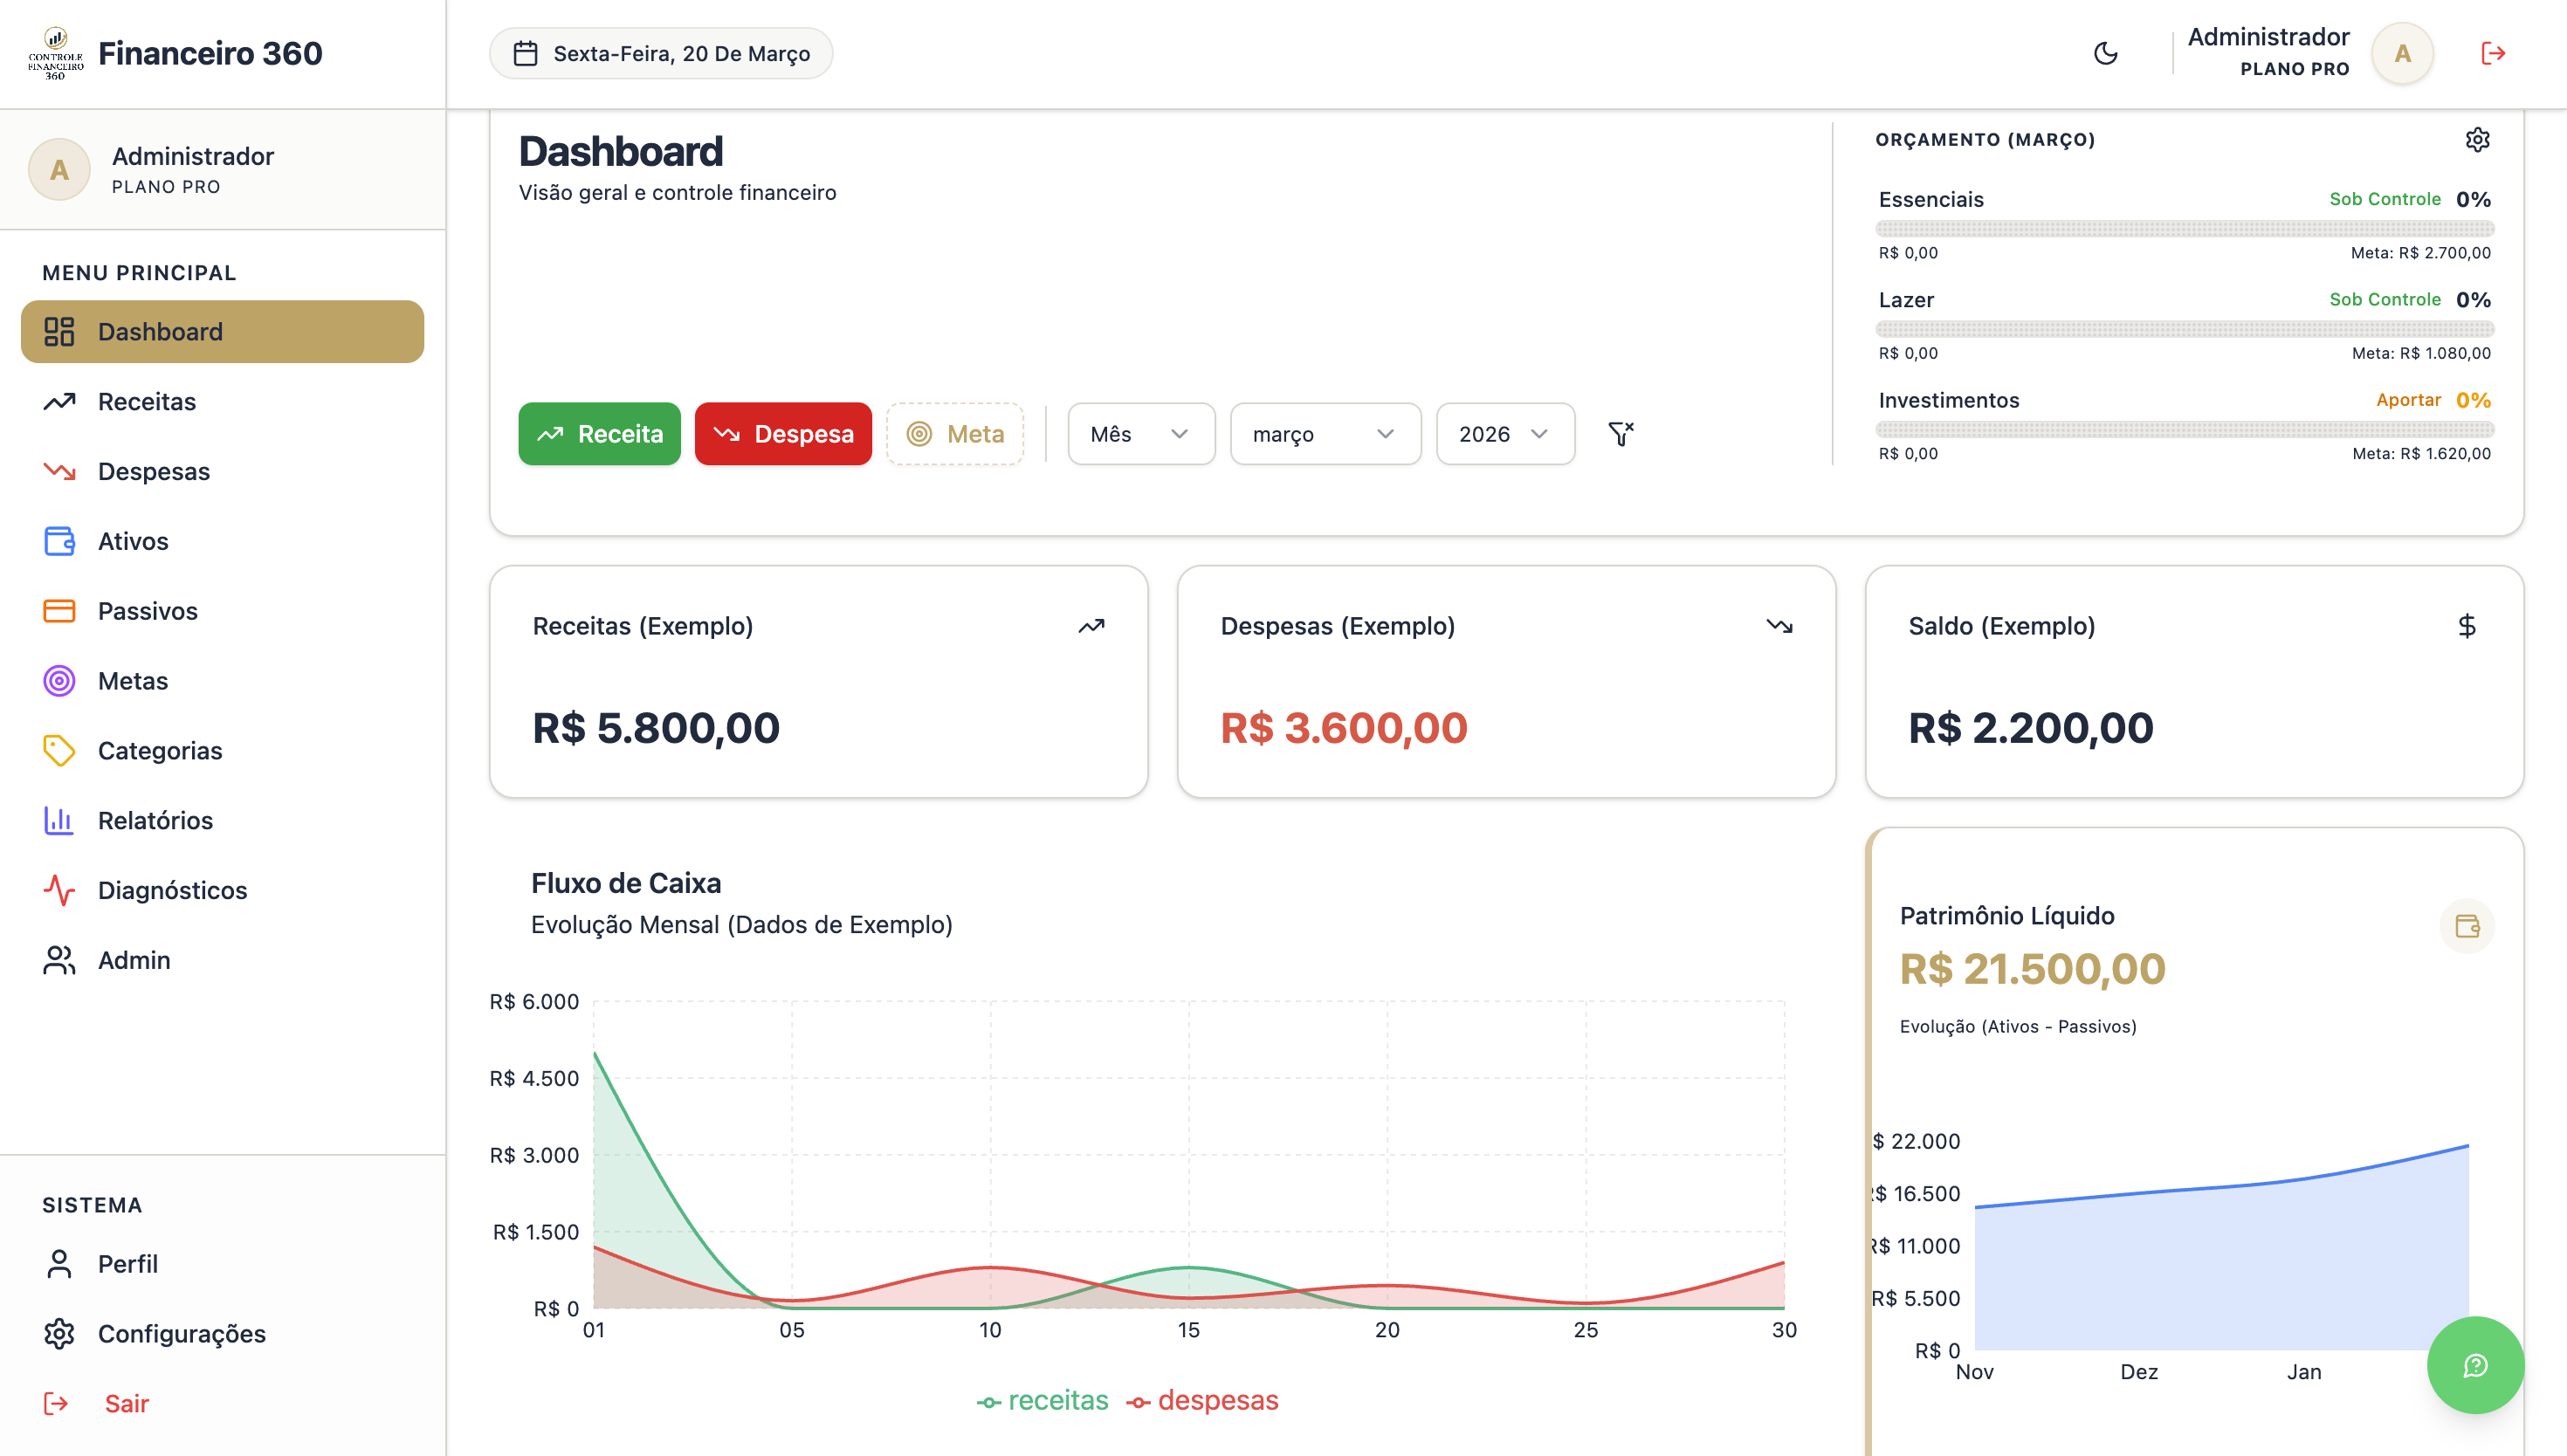Navigate to Passivos
Image resolution: width=2567 pixels, height=1456 pixels.
tap(147, 611)
